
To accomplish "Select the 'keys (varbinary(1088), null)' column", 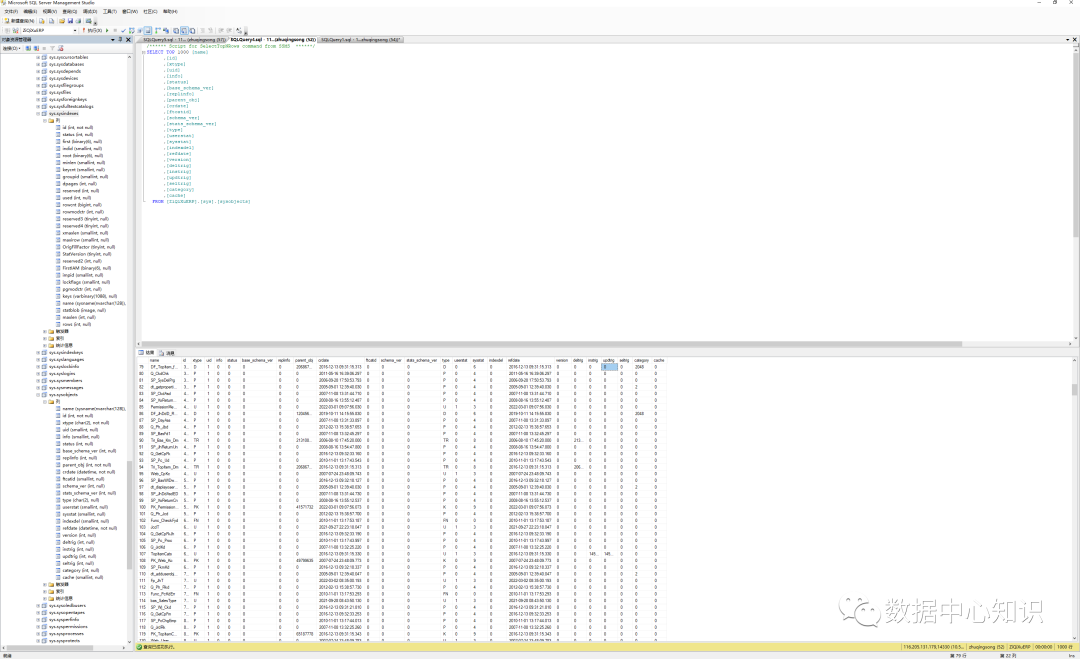I will click(90, 296).
